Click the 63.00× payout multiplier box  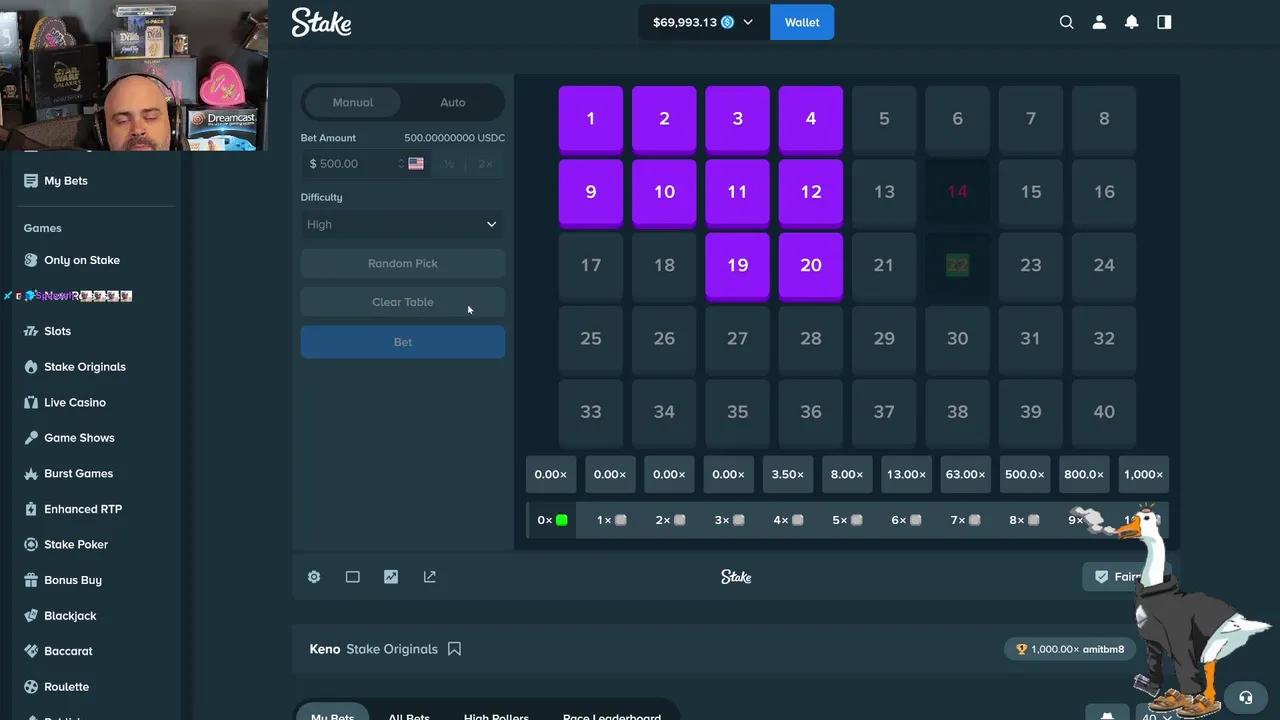[x=966, y=474]
